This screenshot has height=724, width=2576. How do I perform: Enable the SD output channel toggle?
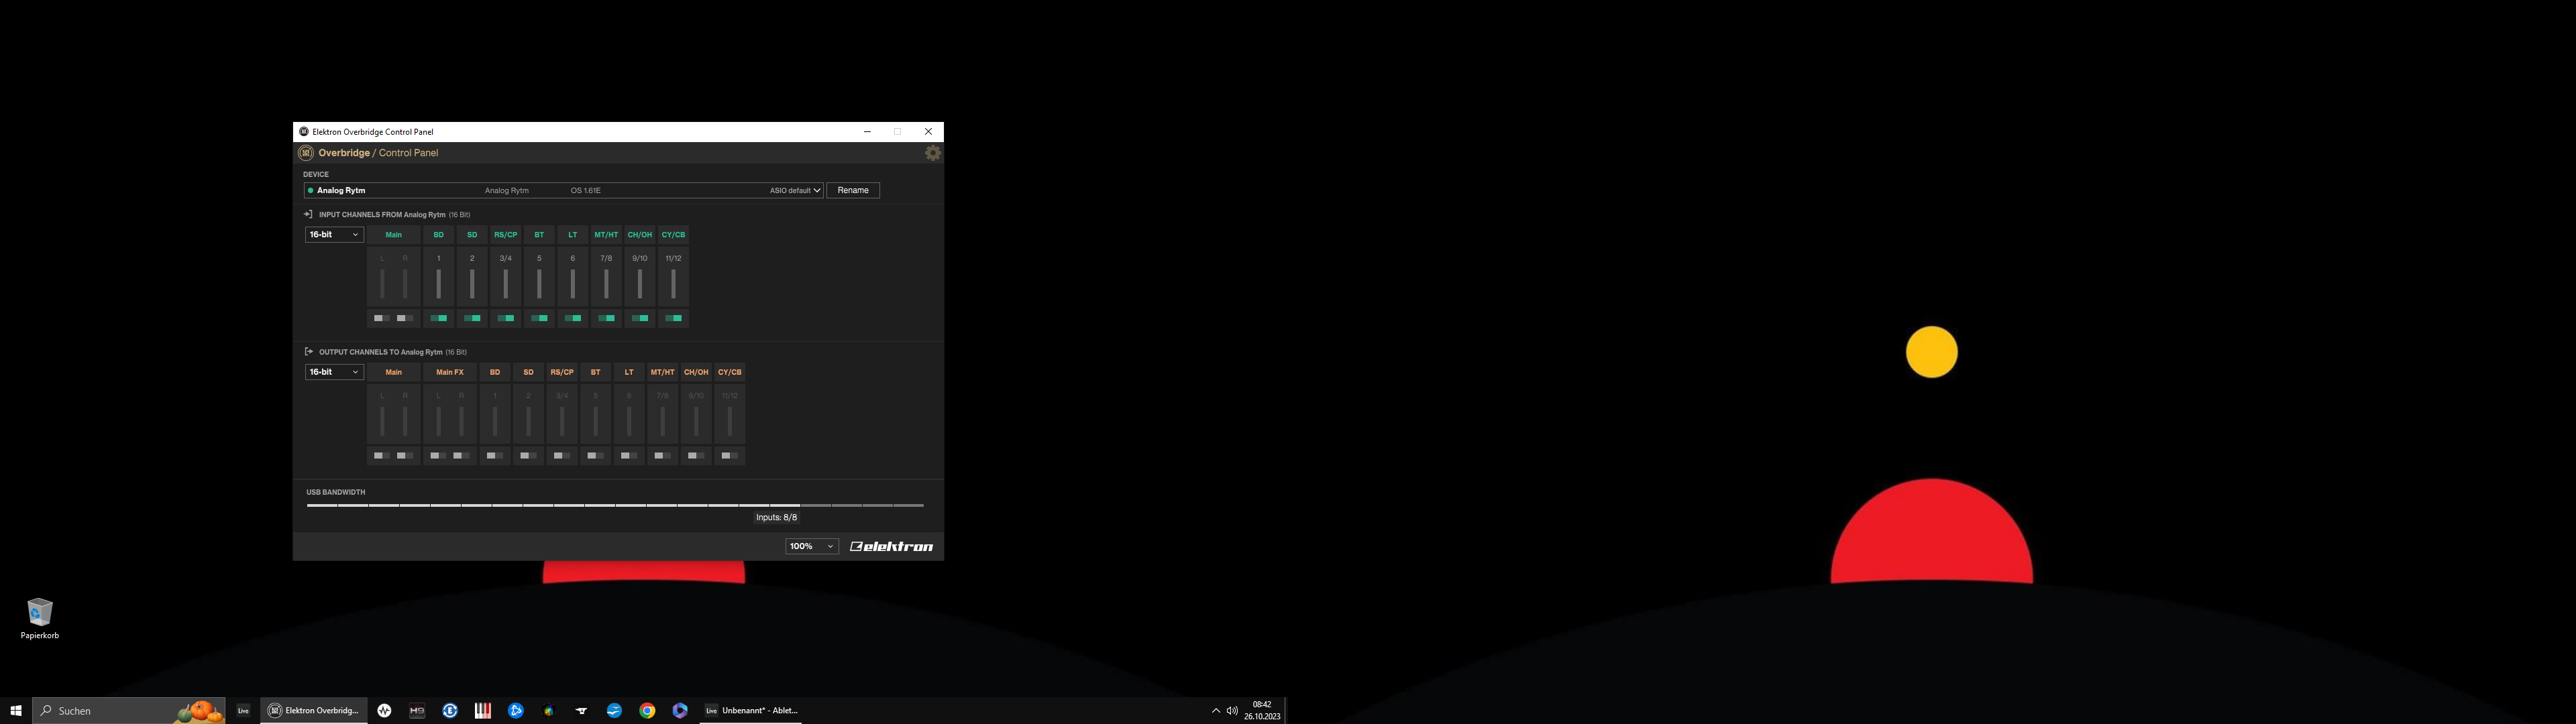tap(528, 456)
